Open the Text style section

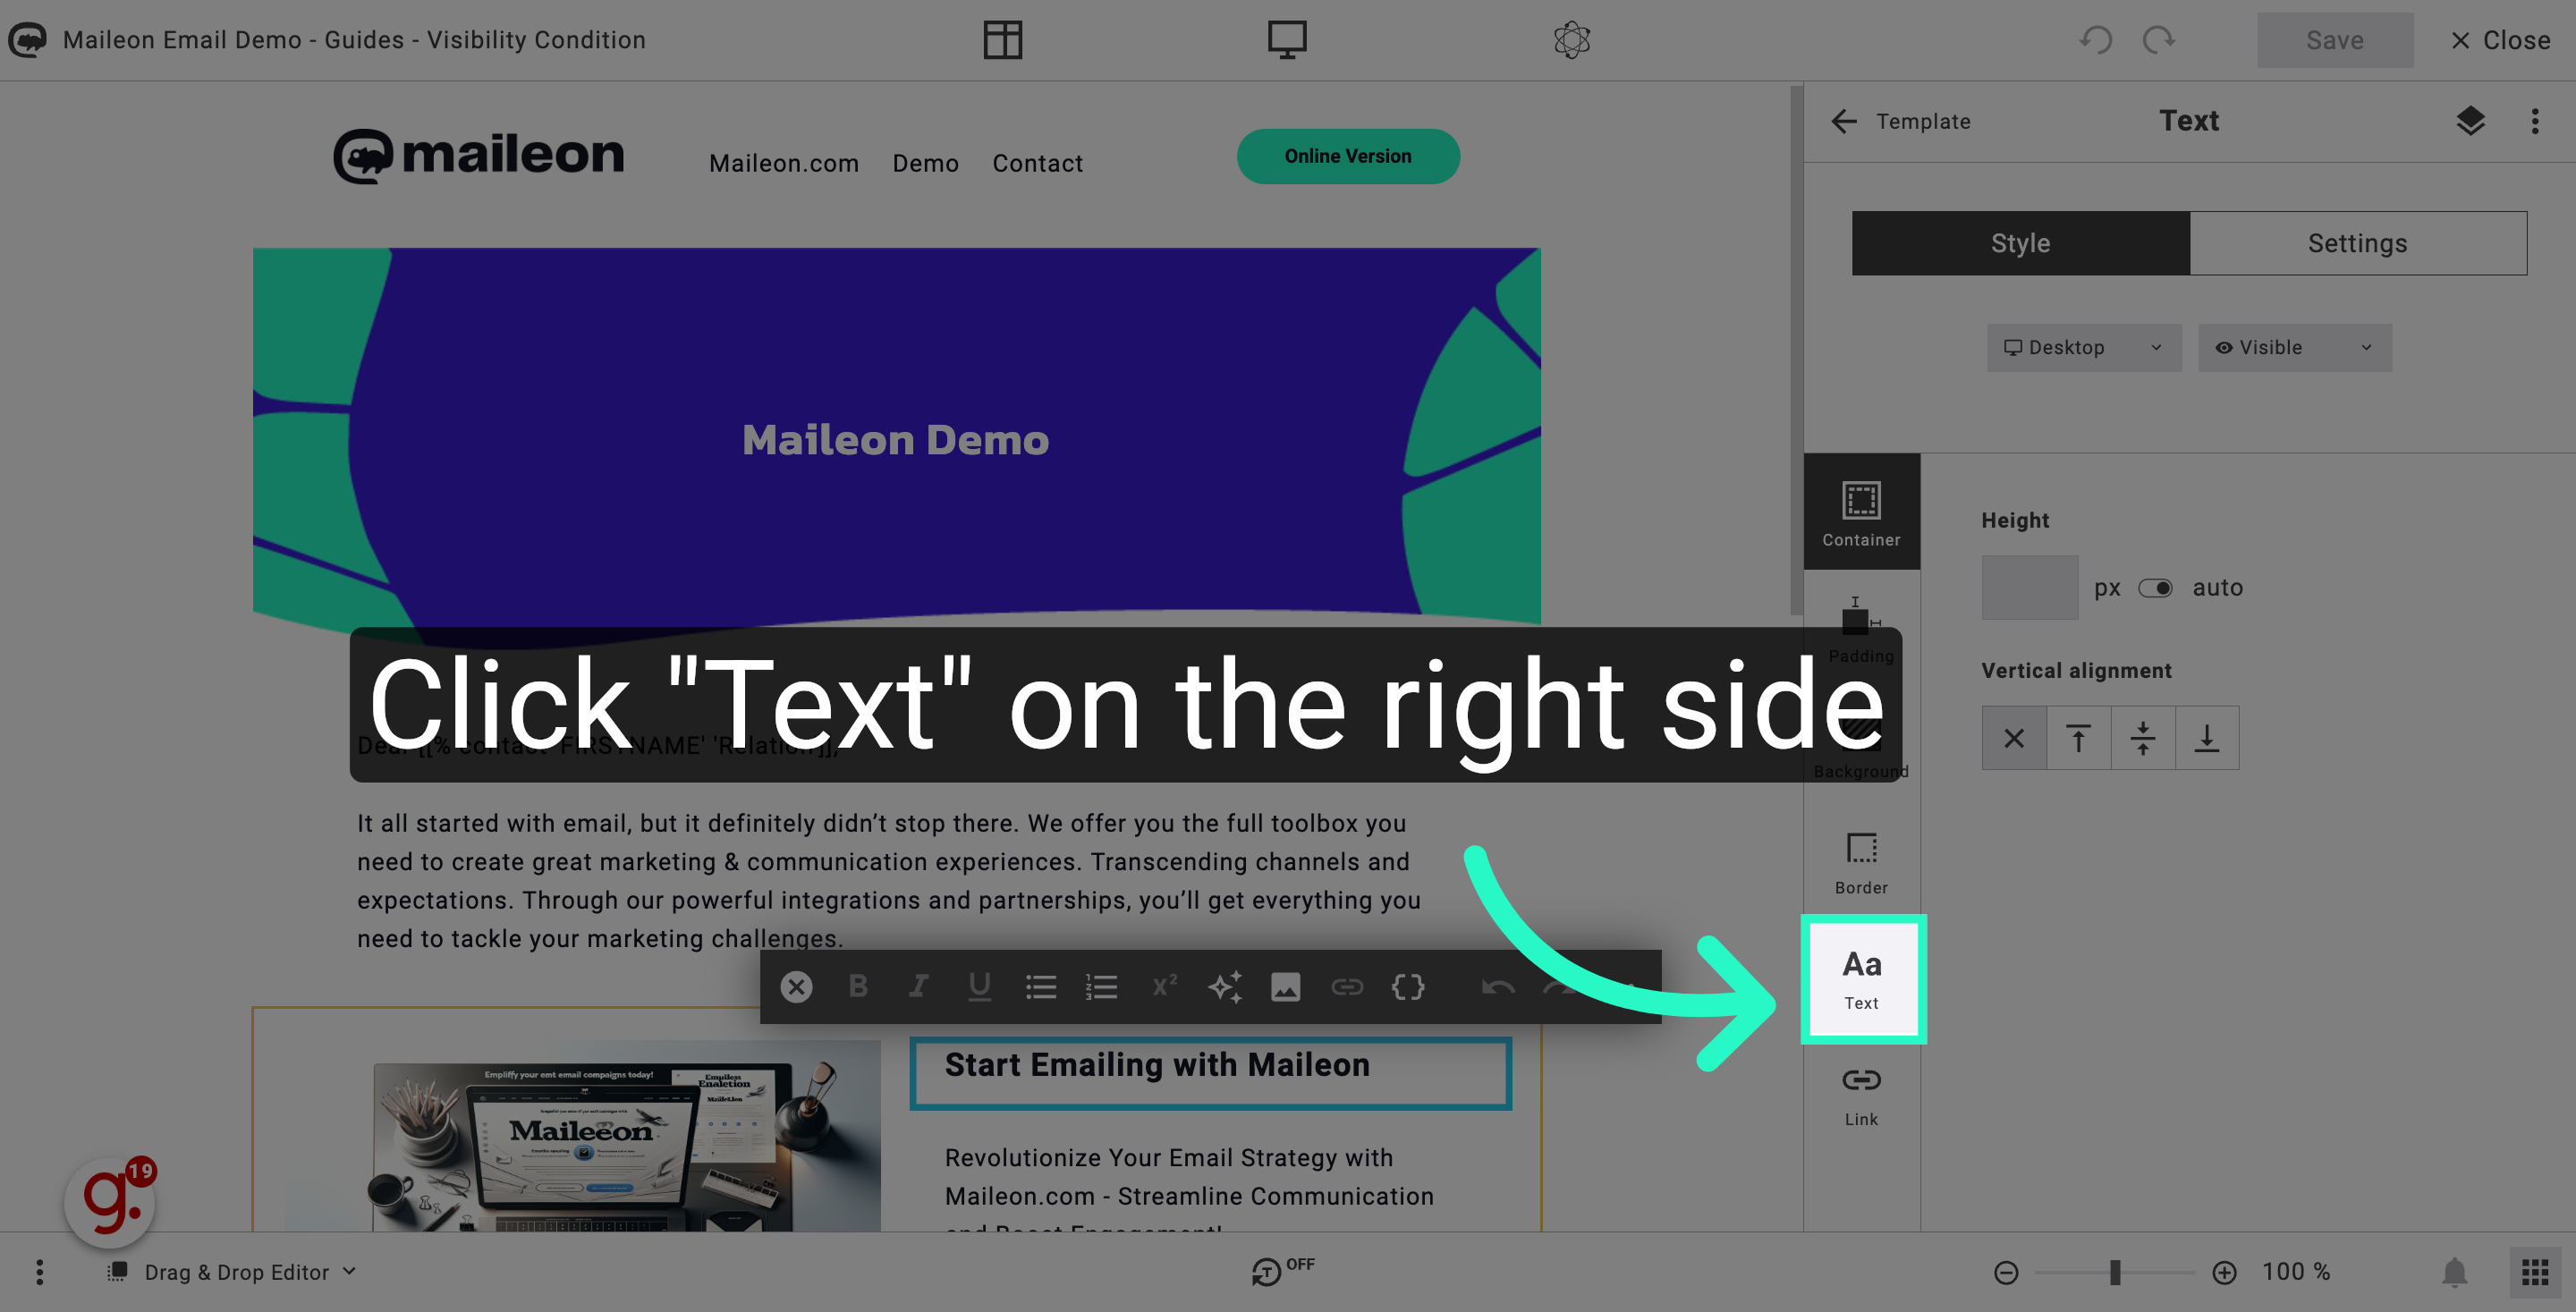[1862, 979]
